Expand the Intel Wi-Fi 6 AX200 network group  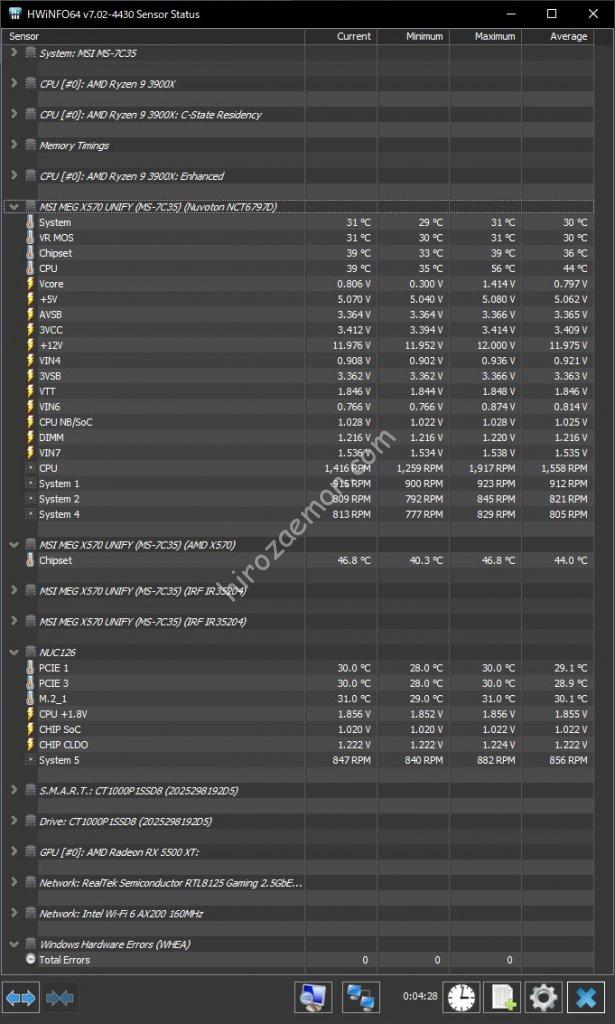coord(14,912)
